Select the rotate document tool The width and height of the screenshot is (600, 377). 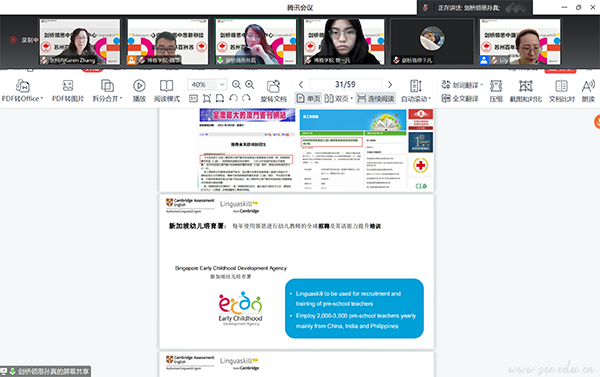coord(273,91)
